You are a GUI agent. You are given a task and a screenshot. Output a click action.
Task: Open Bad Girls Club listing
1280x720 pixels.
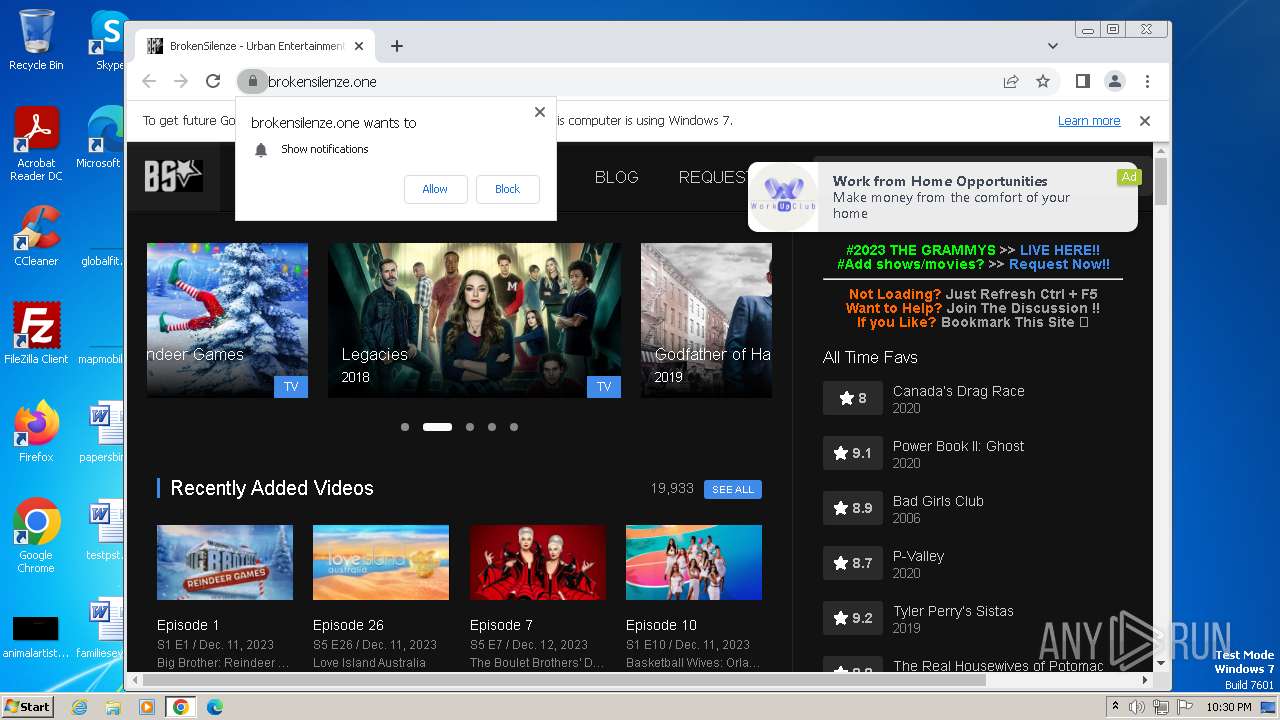(x=938, y=501)
